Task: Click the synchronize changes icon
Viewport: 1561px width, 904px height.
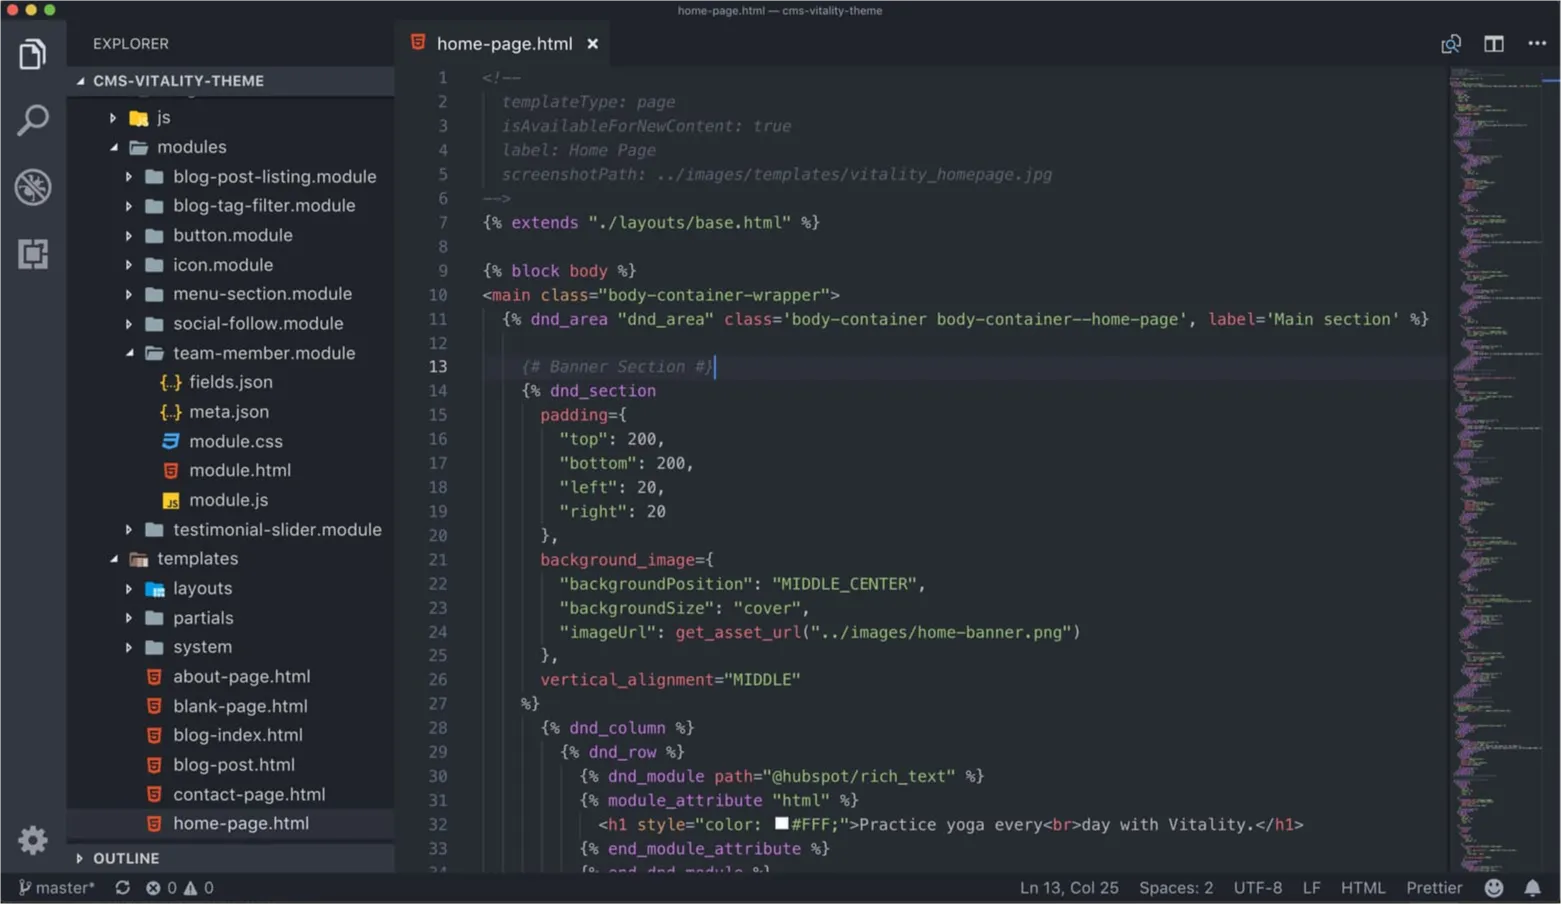Action: tap(122, 888)
